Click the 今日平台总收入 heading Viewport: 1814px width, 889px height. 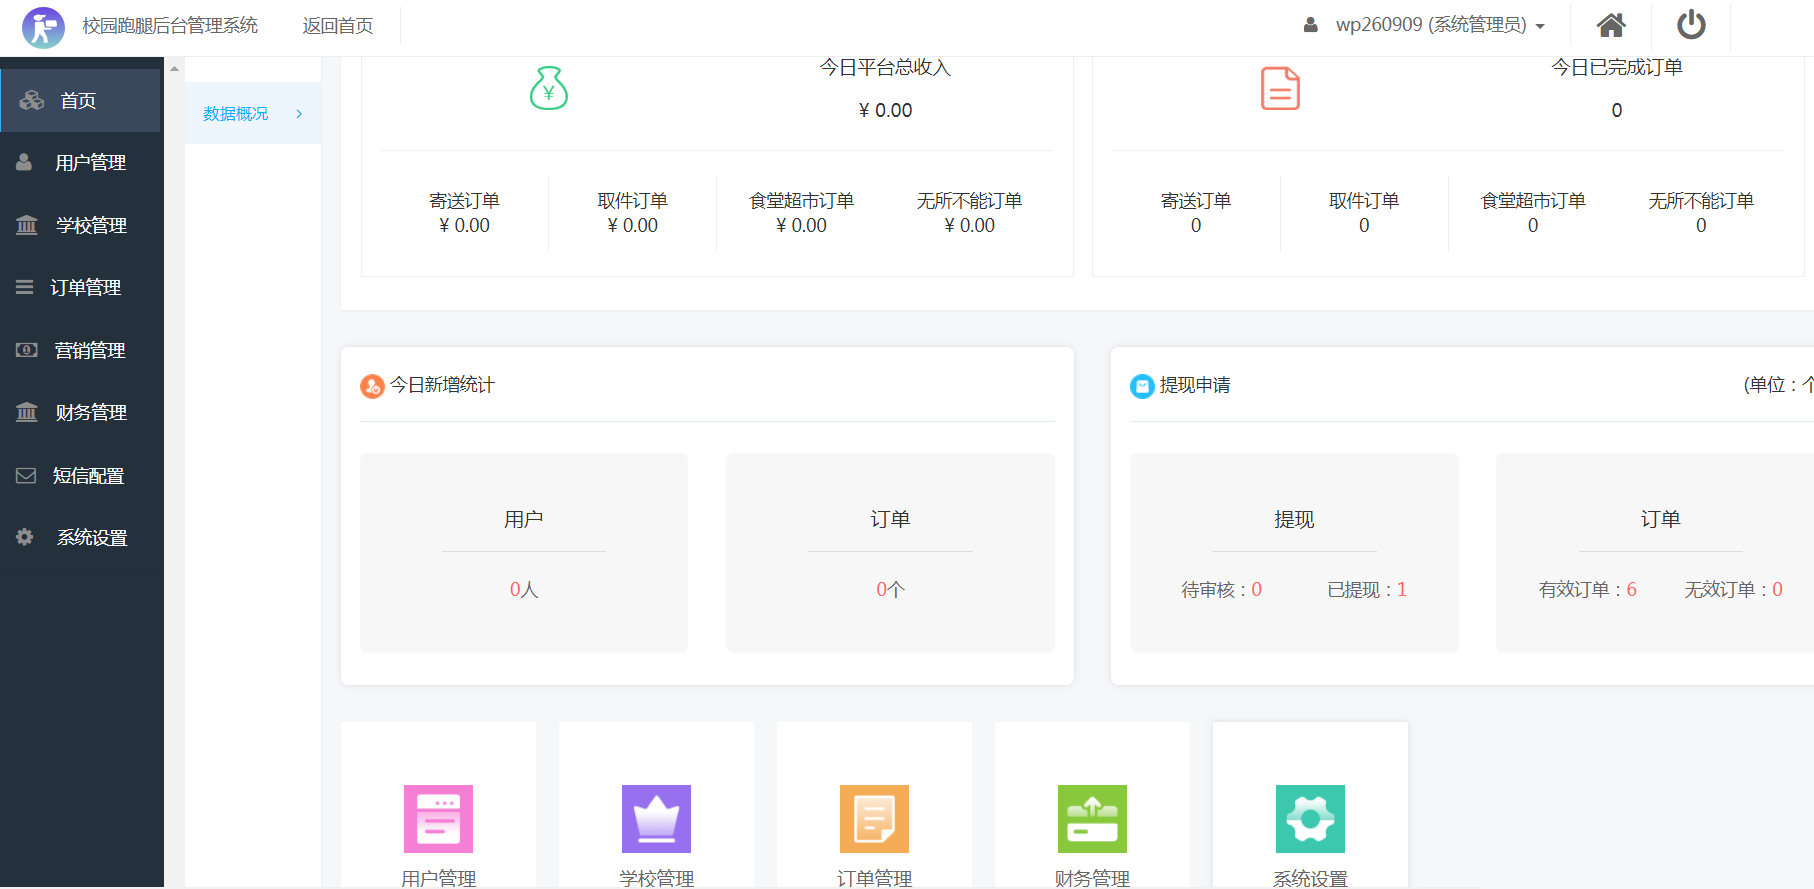(885, 67)
